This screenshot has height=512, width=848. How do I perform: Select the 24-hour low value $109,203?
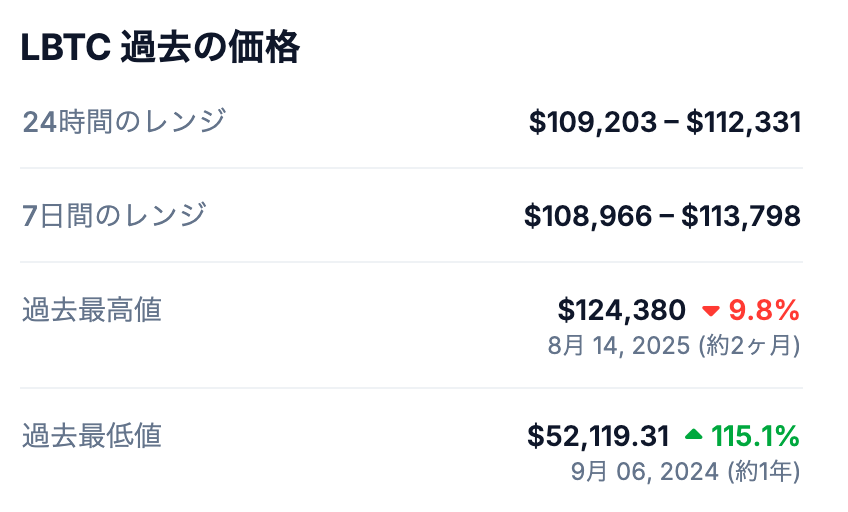coord(593,122)
